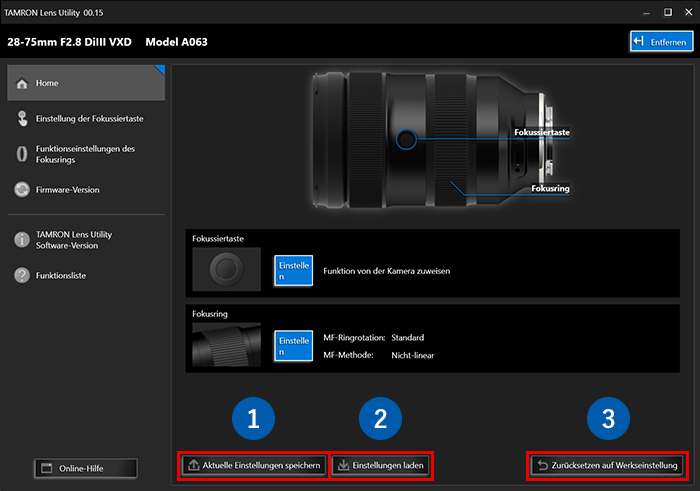The width and height of the screenshot is (700, 491).
Task: Click the MF-Ringrotation 'Standard' value
Action: [x=408, y=337]
